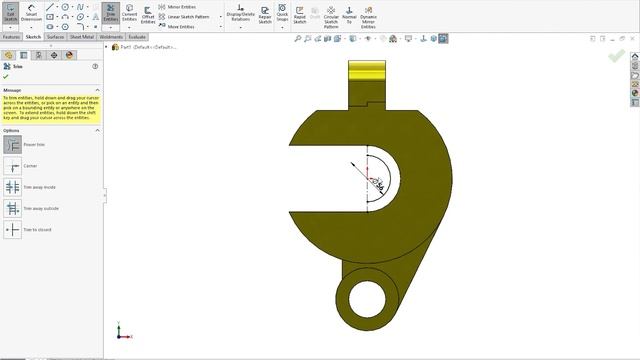Image resolution: width=640 pixels, height=360 pixels.
Task: Switch to the Surfaces tab
Action: (x=55, y=37)
